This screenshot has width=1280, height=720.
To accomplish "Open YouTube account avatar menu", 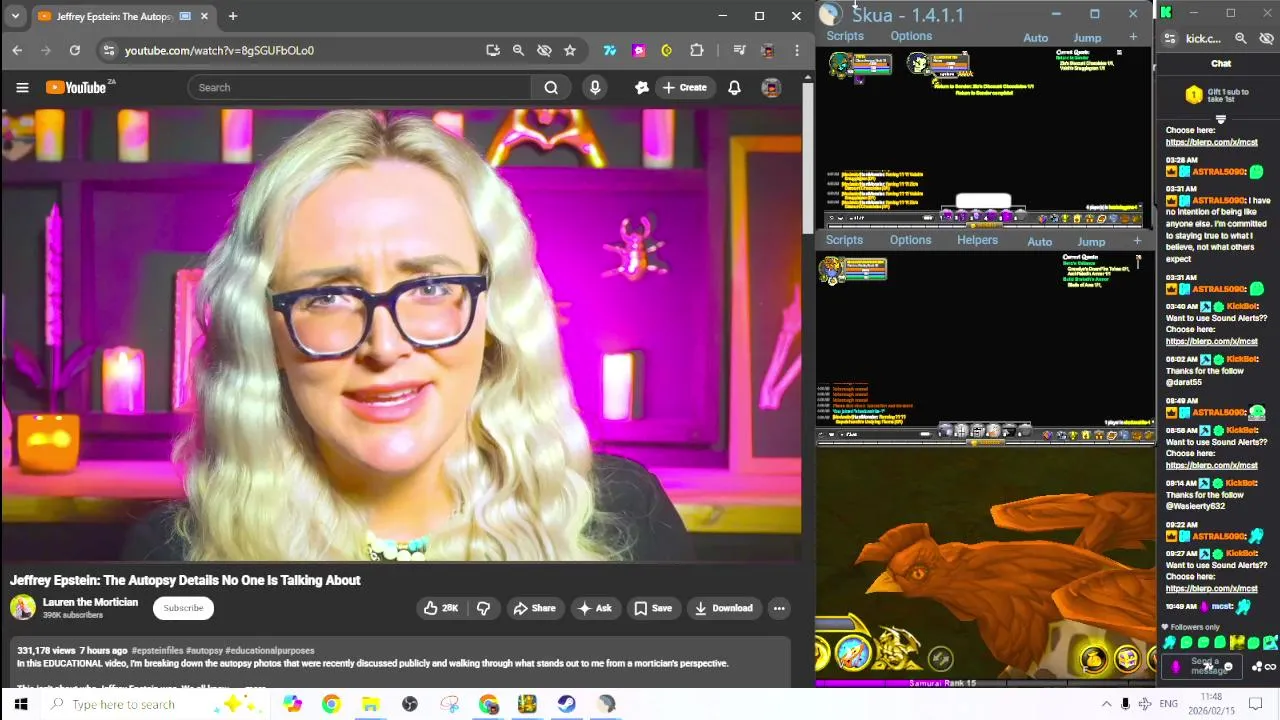I will (771, 87).
